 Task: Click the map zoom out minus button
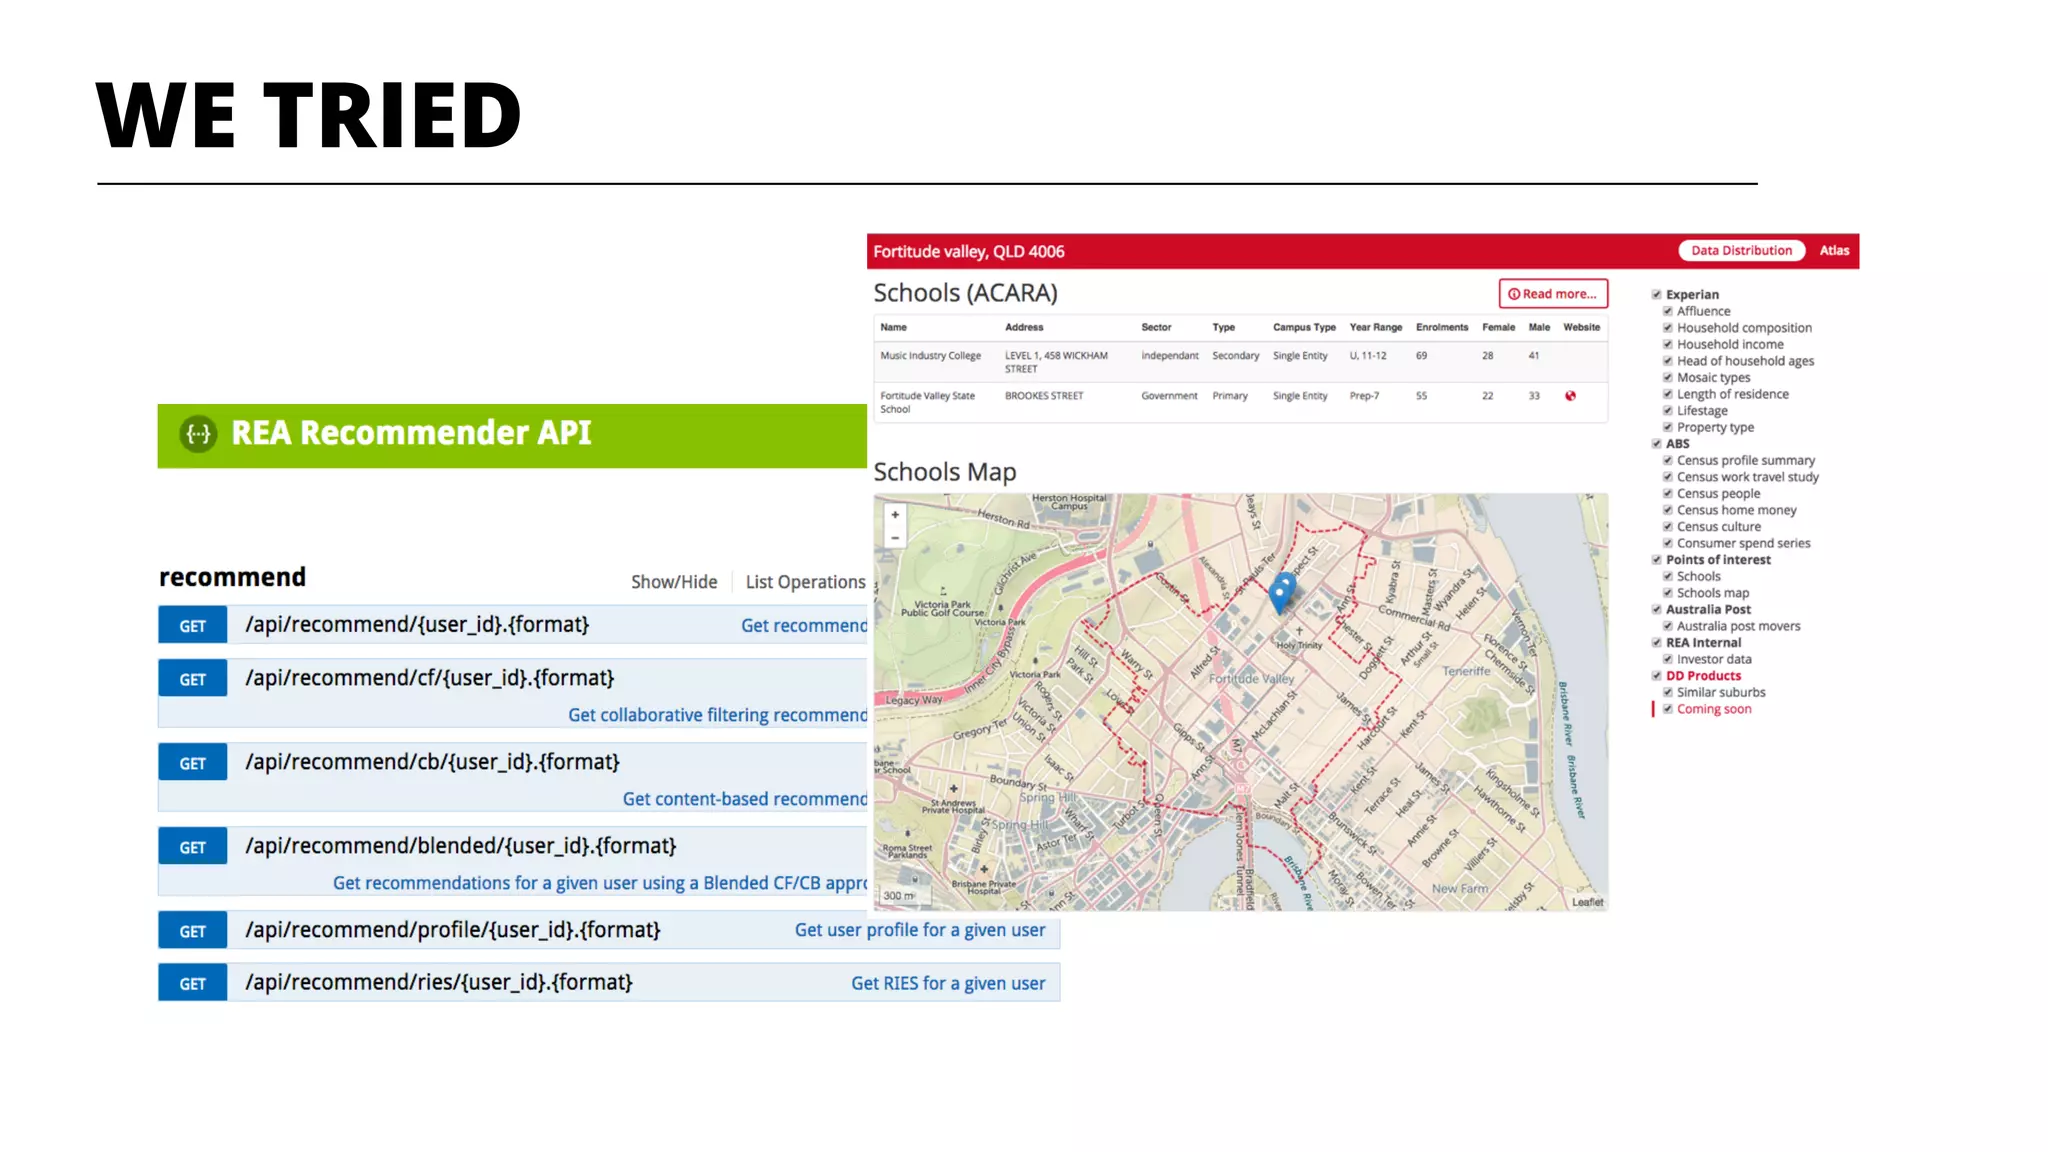[895, 538]
